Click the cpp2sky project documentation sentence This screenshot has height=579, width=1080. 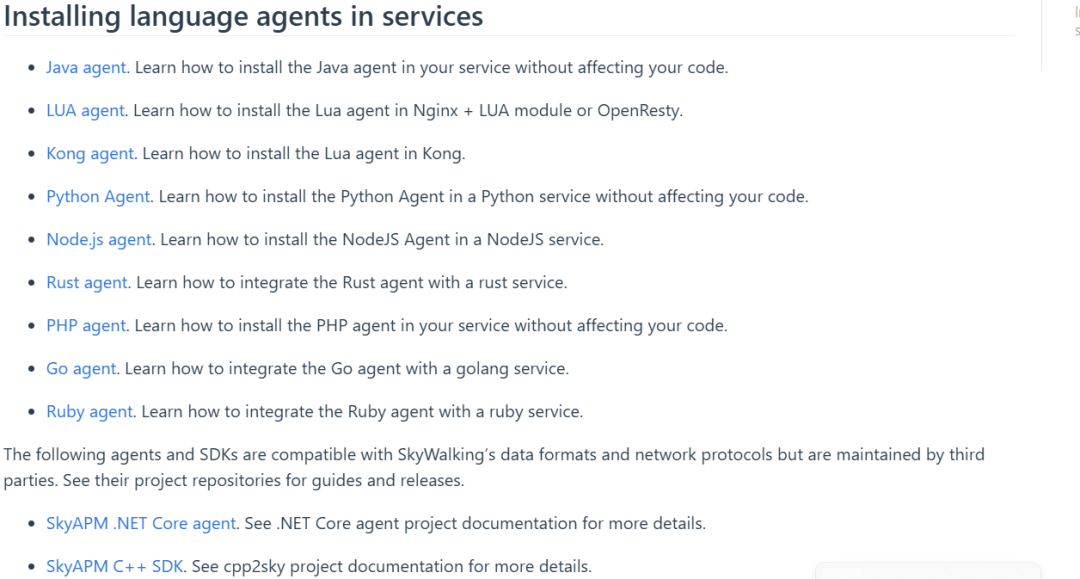[x=392, y=567]
